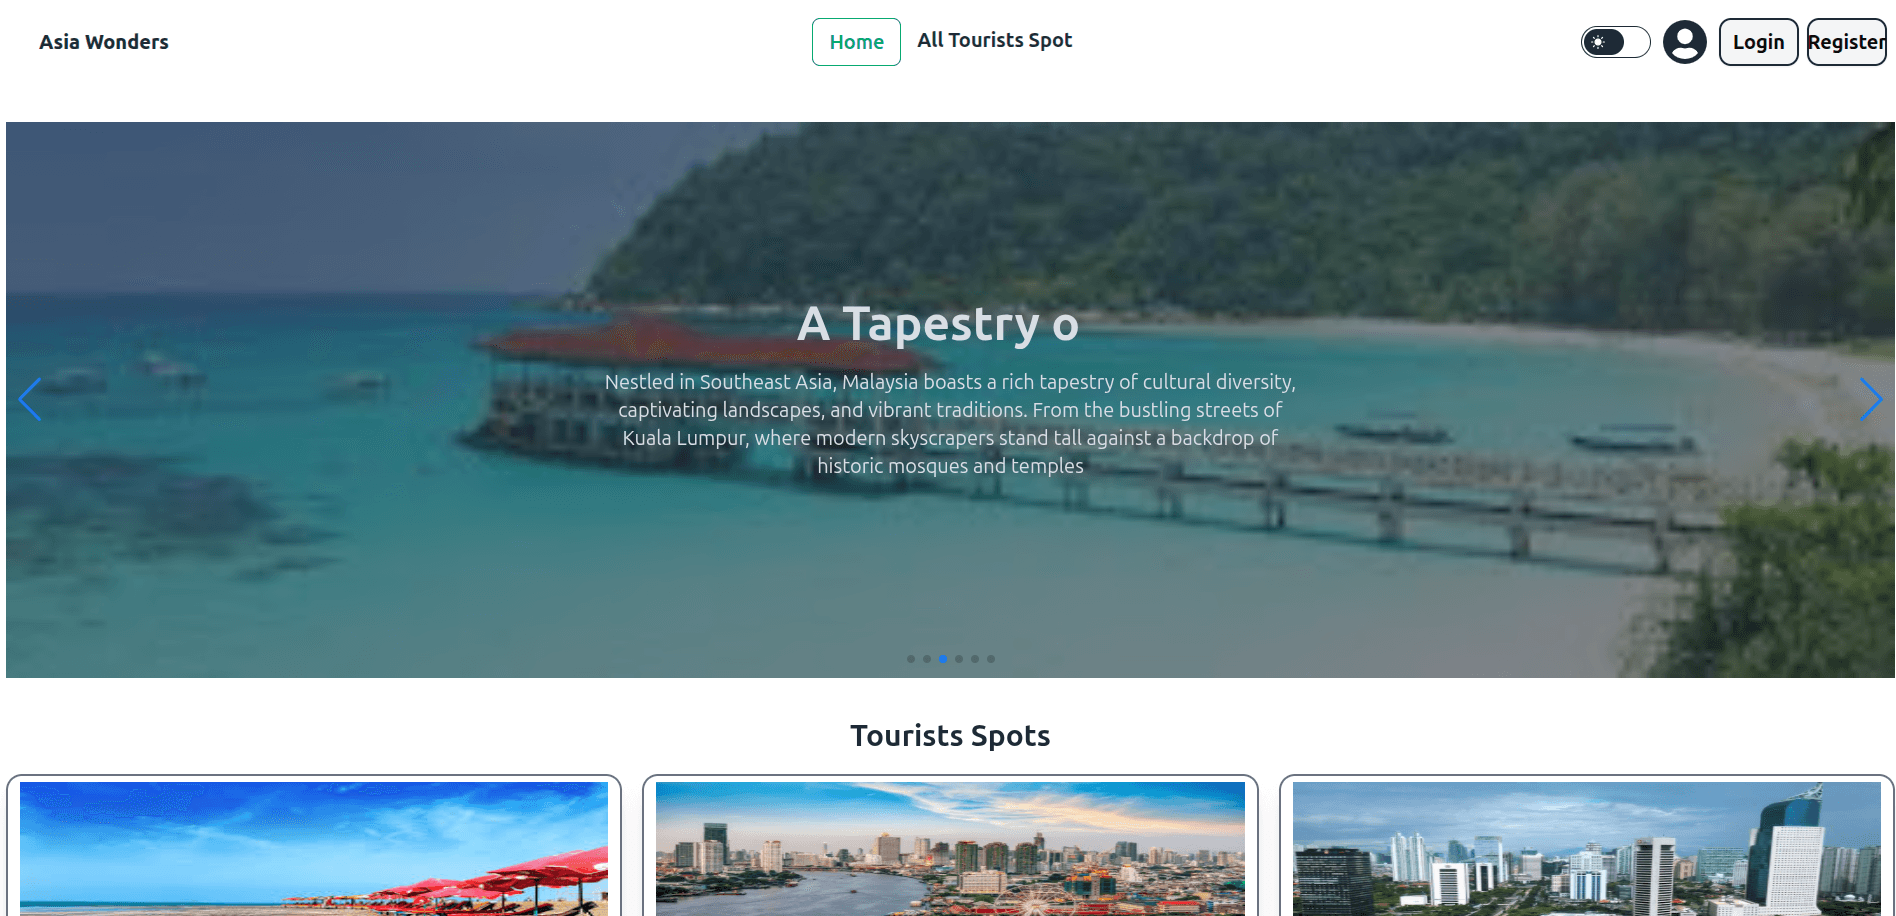Select the second carousel pagination dot

pos(927,659)
